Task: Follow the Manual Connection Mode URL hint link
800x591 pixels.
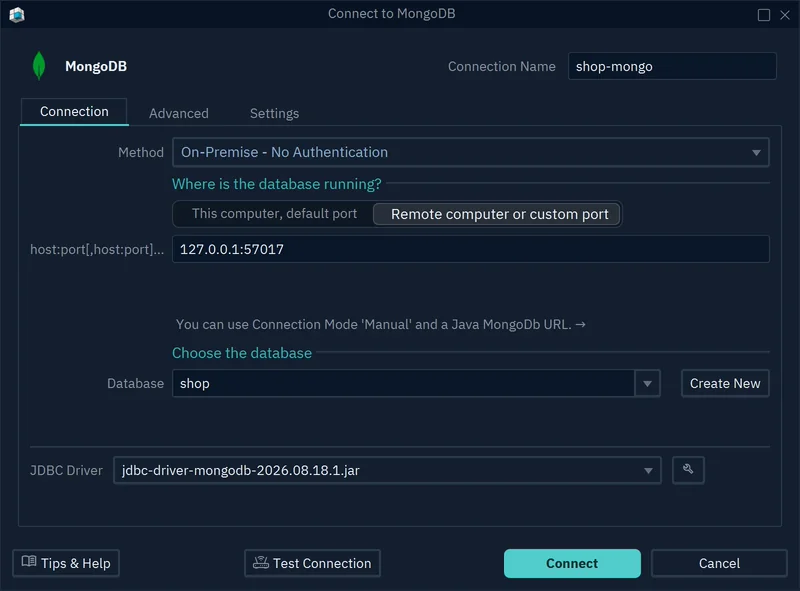Action: pos(381,325)
